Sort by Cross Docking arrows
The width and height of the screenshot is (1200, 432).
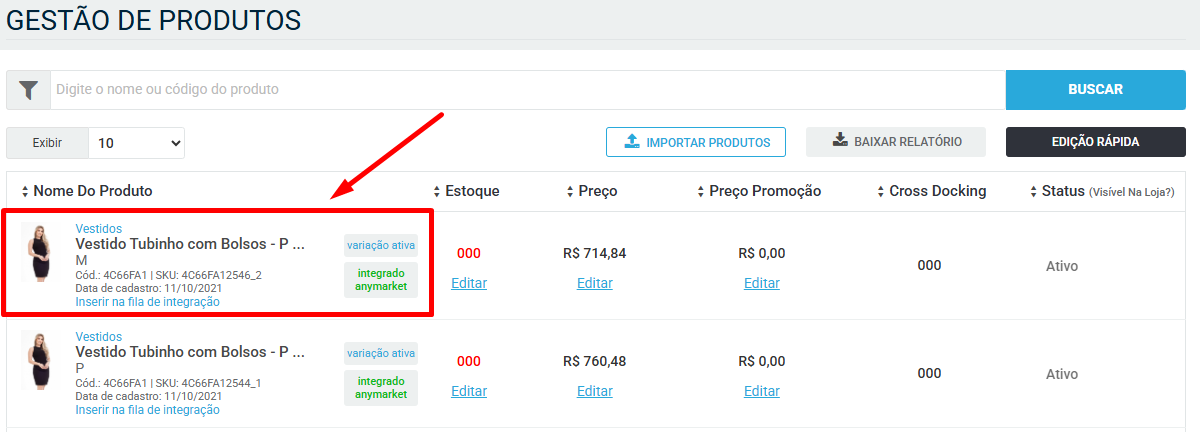(x=881, y=191)
